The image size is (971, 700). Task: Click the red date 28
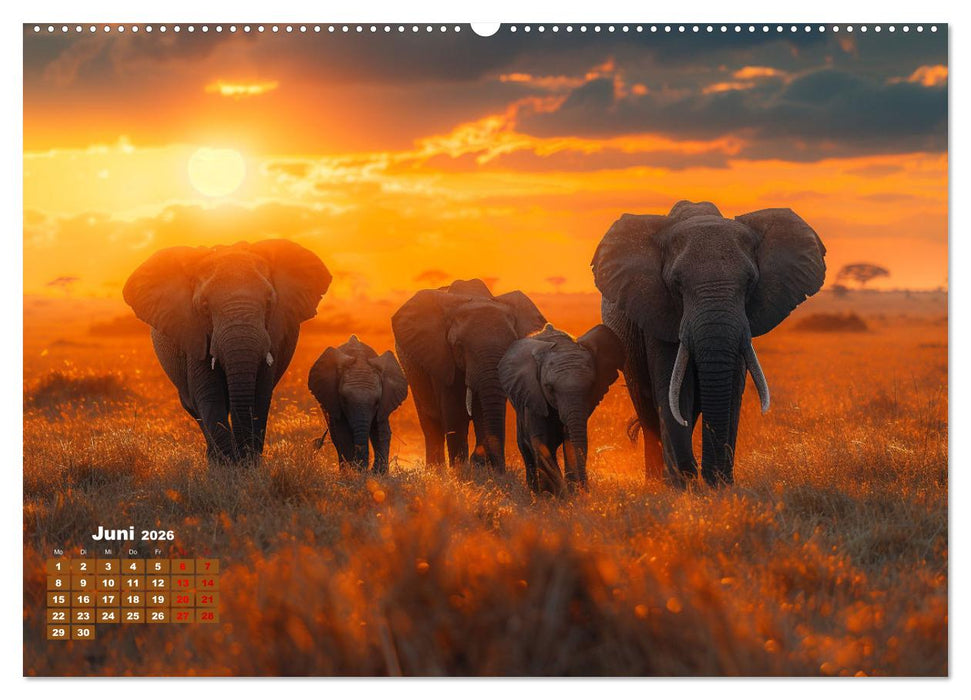click(x=208, y=615)
